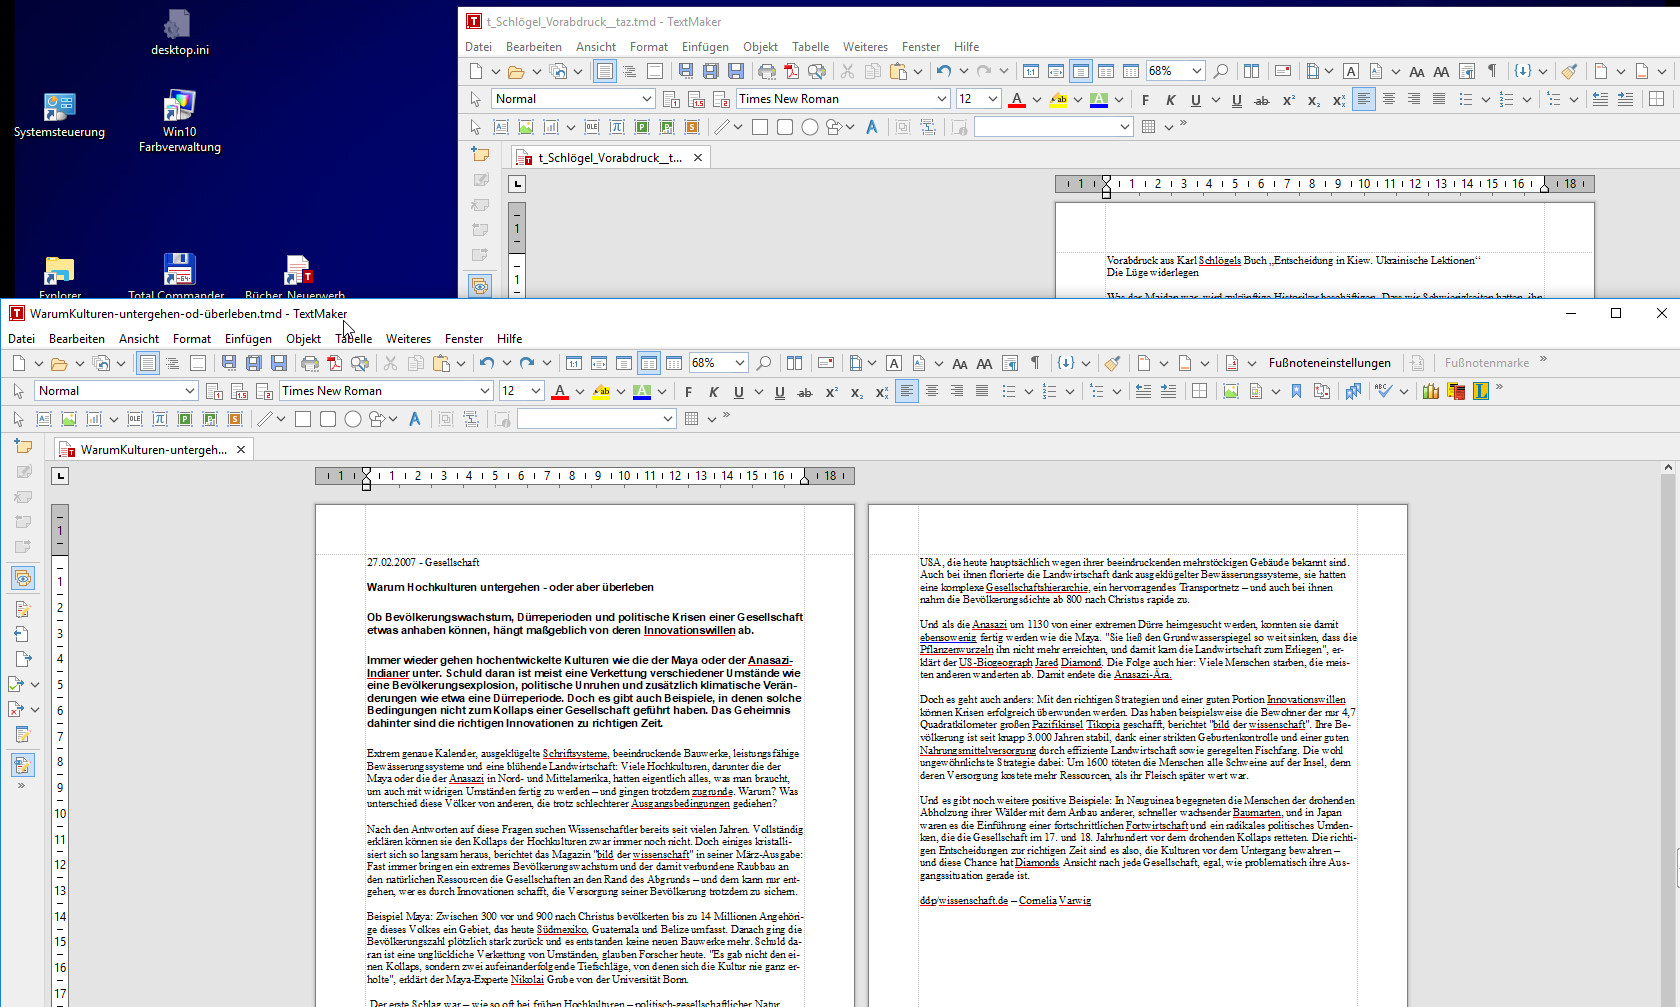Select rectangle shape tool in WarumKulturen window
Screen dimensions: 1680x1007
tap(303, 419)
